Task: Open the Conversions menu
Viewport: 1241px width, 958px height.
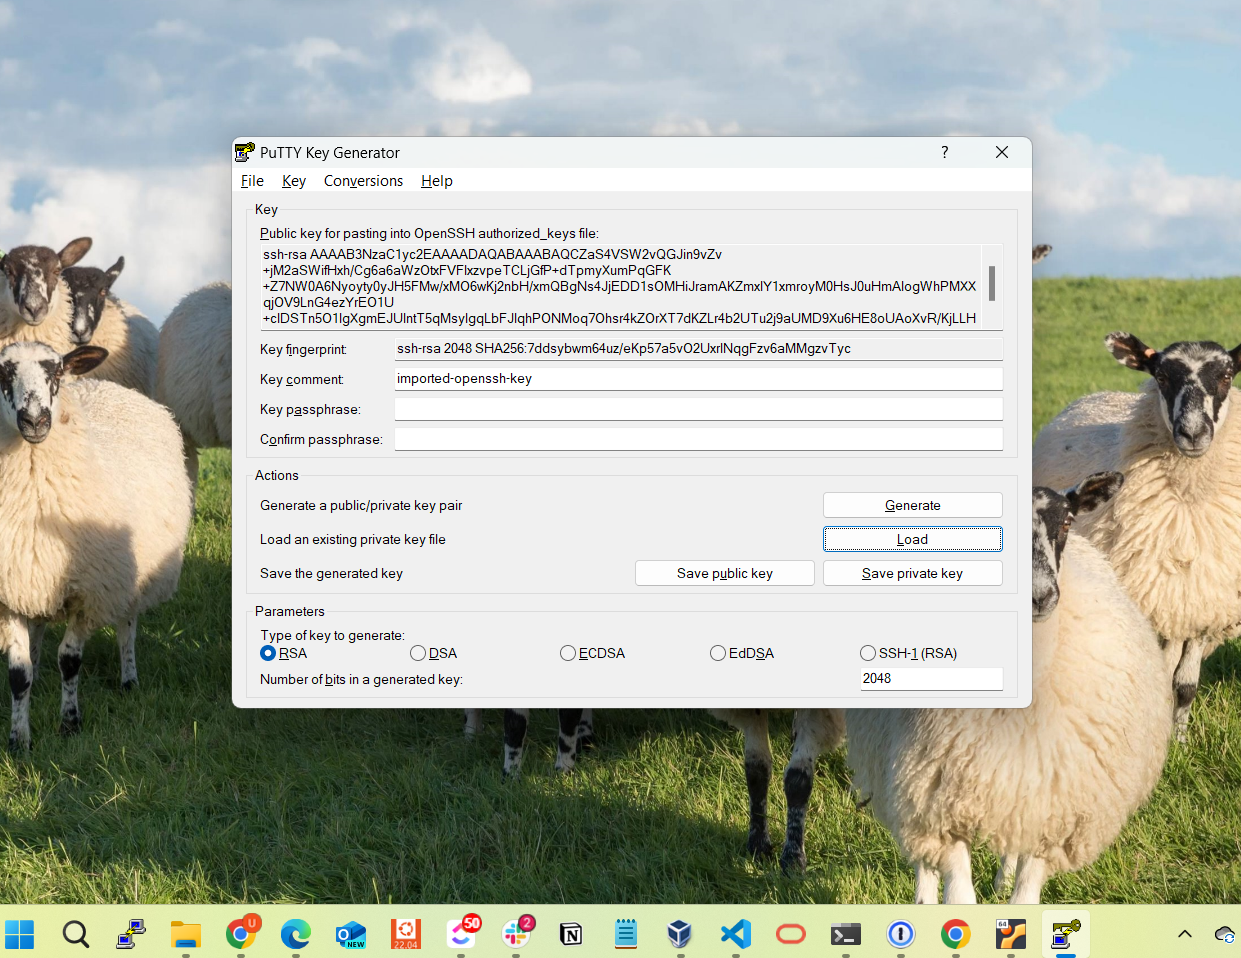Action: (363, 181)
